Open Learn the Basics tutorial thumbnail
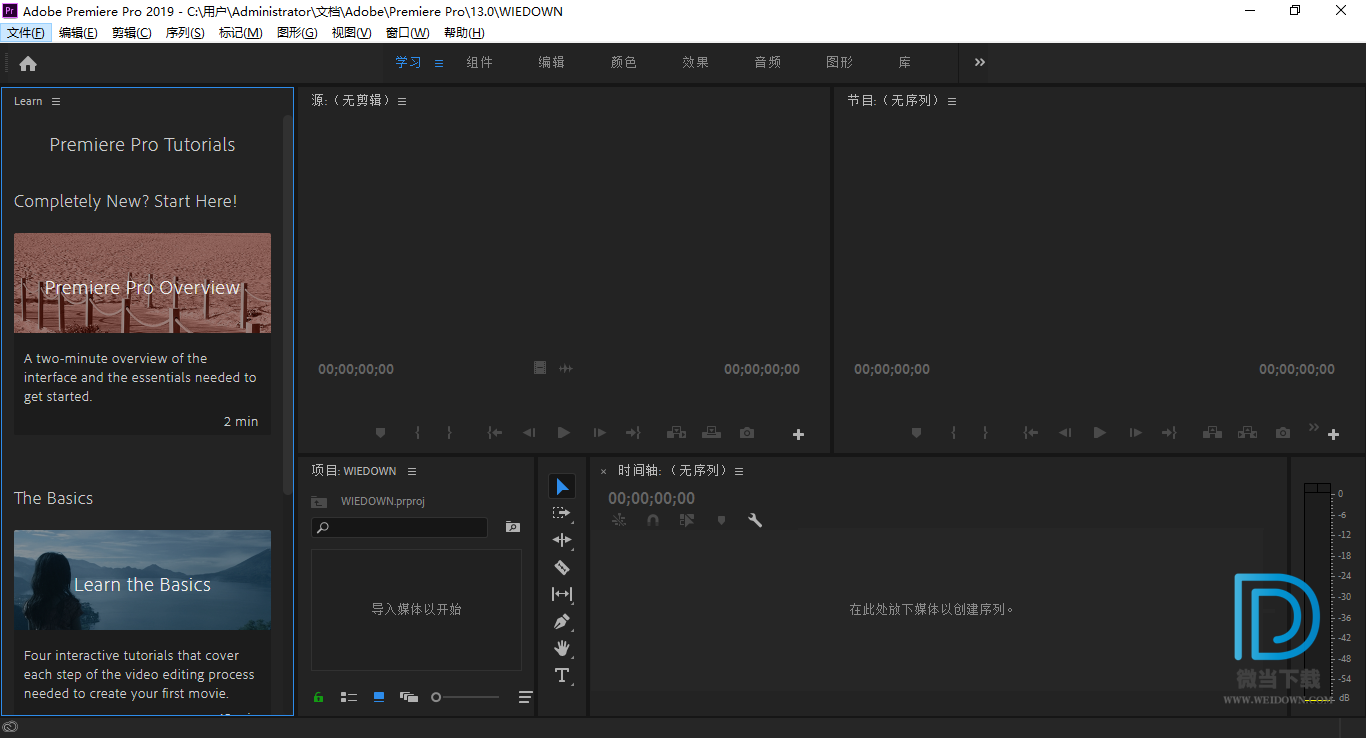 click(x=142, y=580)
